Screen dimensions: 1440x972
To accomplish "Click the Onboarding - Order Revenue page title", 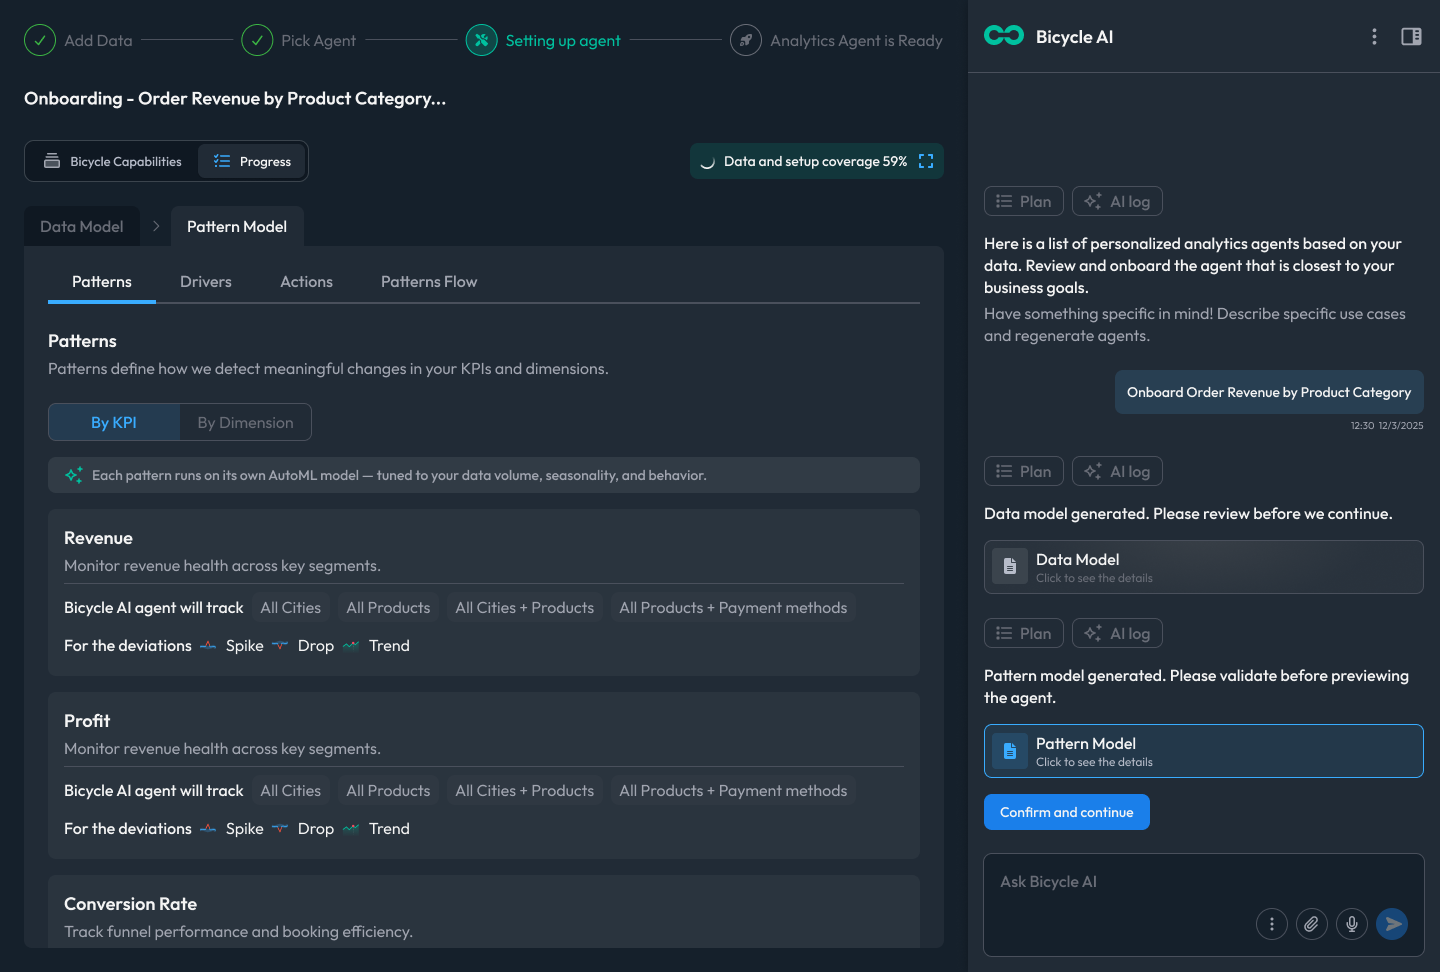I will [x=235, y=98].
